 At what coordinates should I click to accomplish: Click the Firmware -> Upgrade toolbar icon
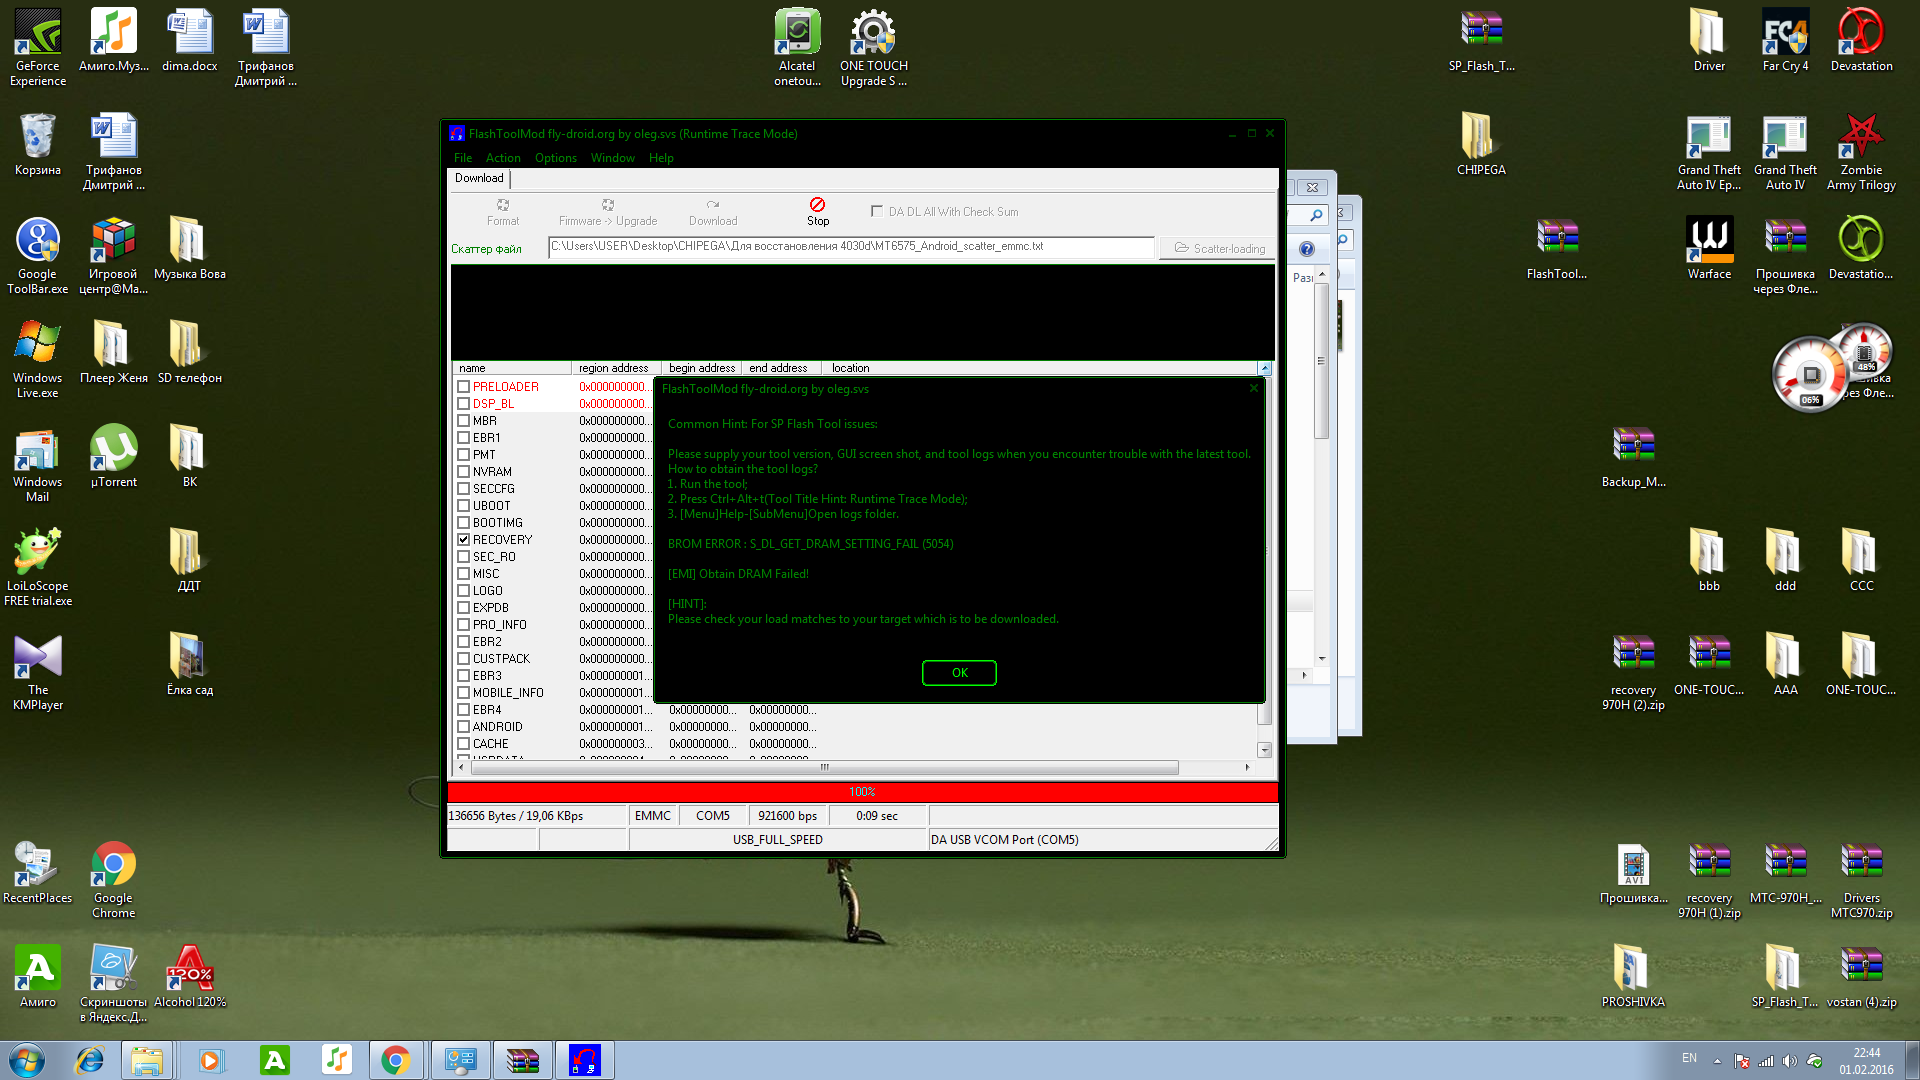(x=607, y=205)
